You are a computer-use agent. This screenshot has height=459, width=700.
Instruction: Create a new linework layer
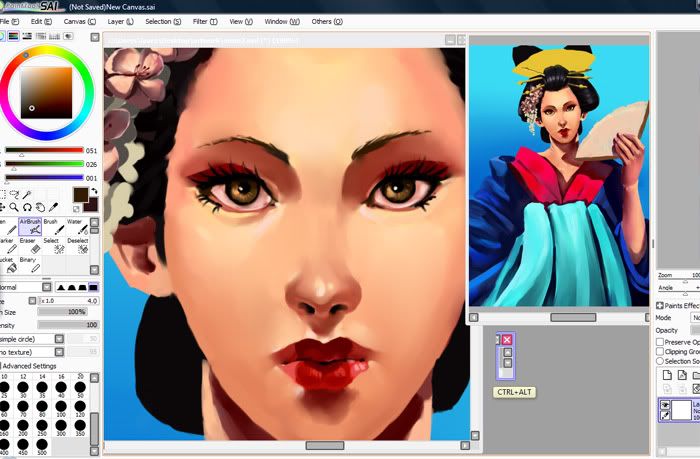(682, 375)
